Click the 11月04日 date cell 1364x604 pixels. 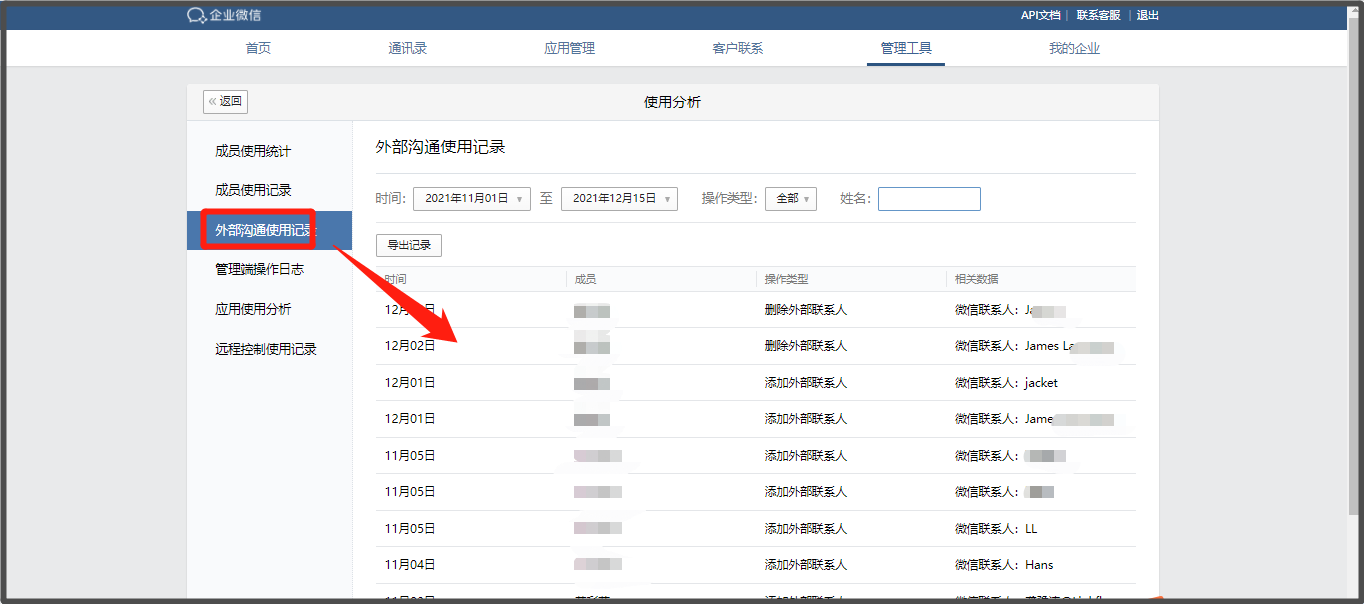pos(410,565)
